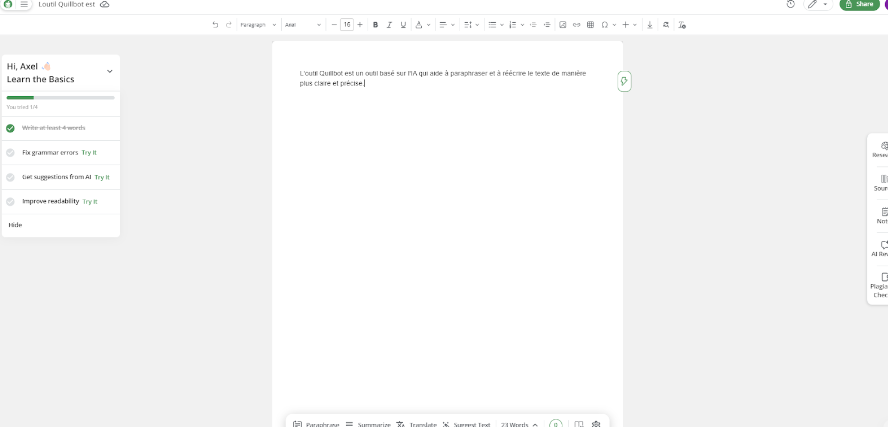Insert a hyperlink

tap(577, 25)
